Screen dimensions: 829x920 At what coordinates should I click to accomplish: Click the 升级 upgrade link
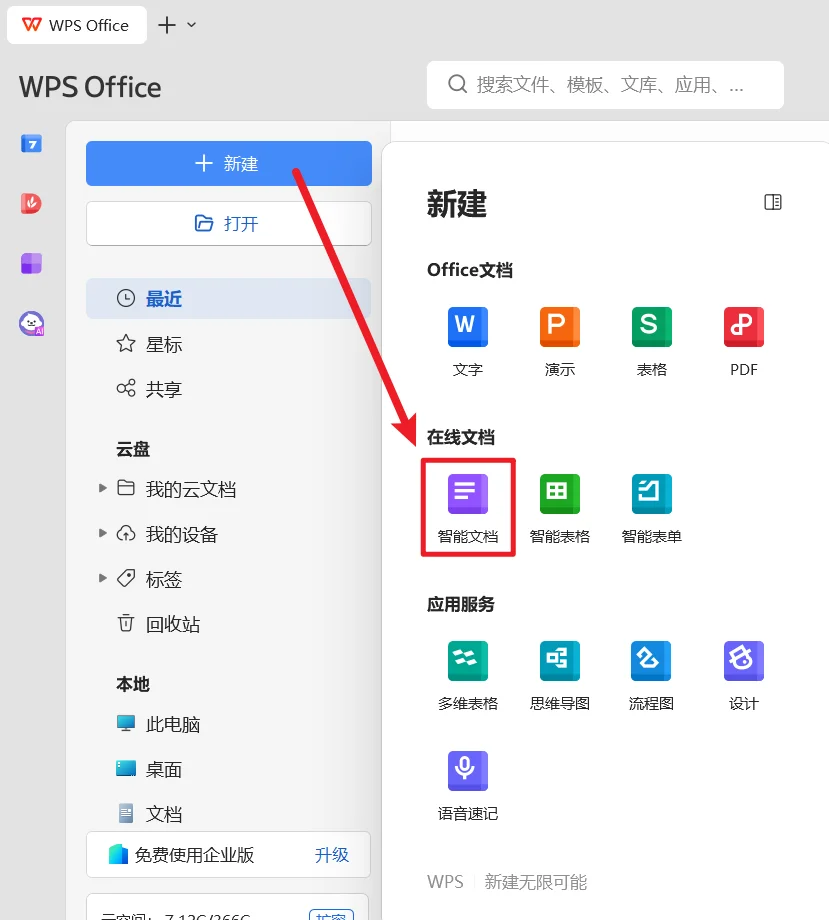[331, 855]
